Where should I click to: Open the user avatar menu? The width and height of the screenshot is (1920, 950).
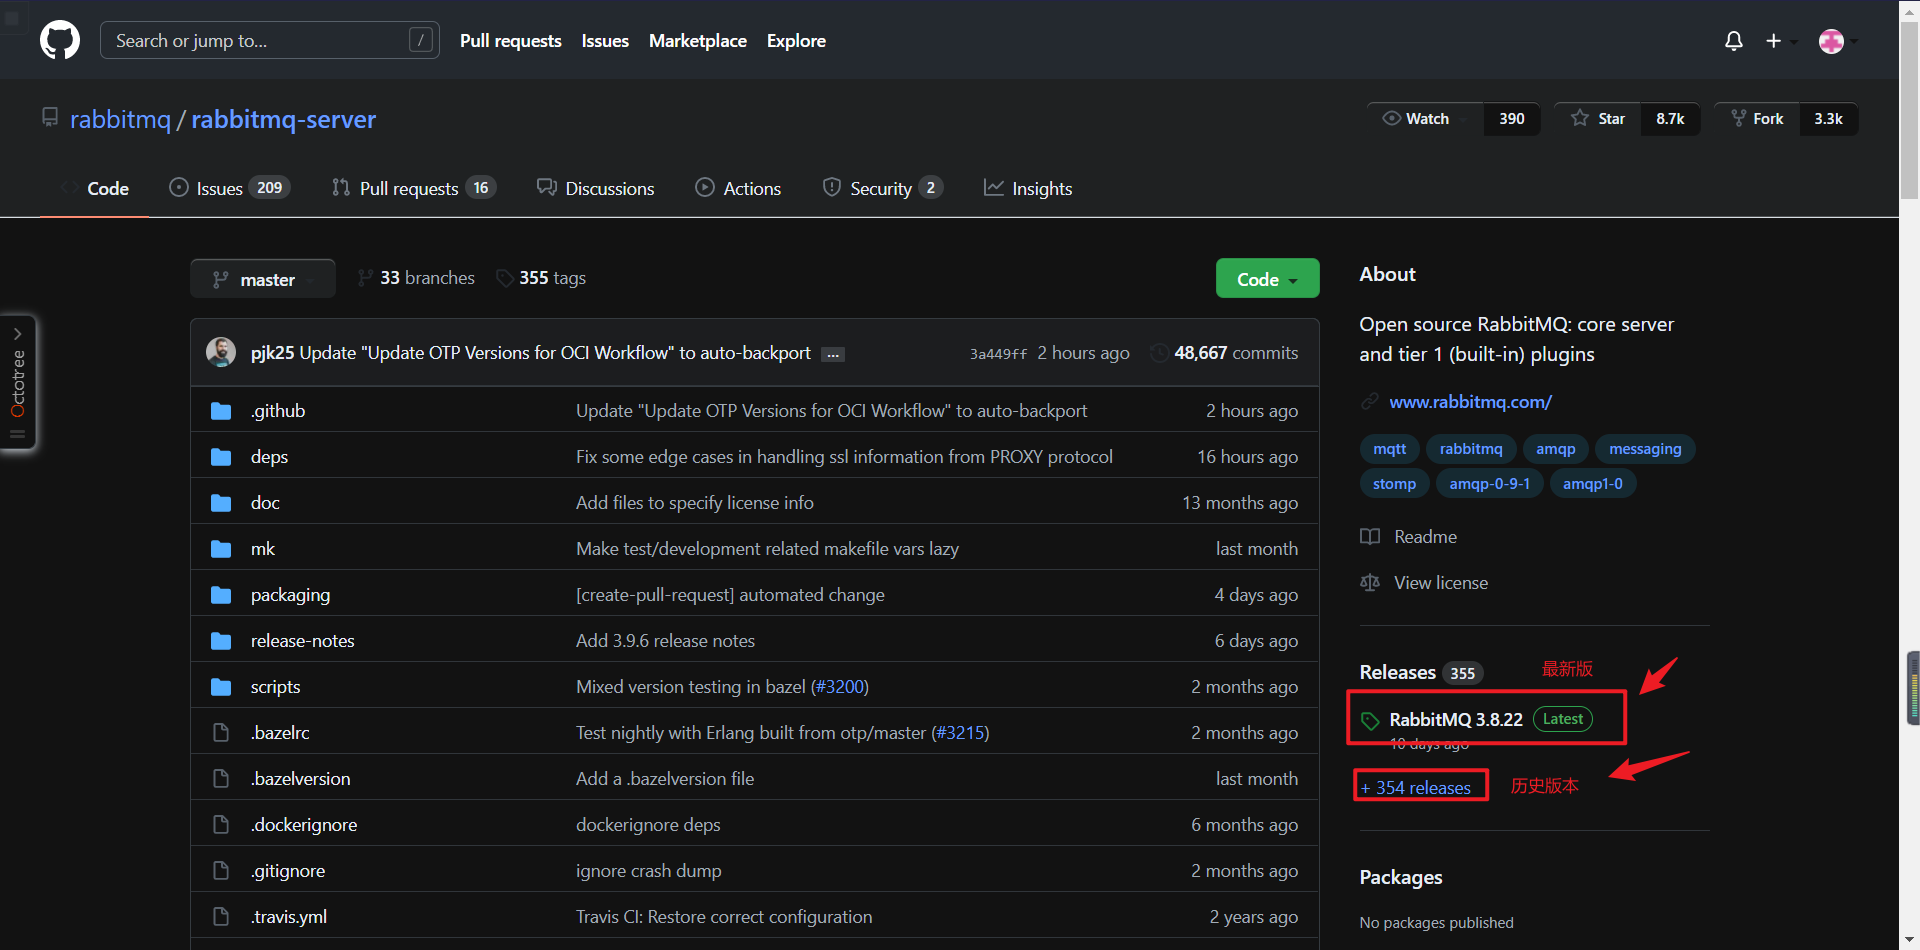point(1838,41)
